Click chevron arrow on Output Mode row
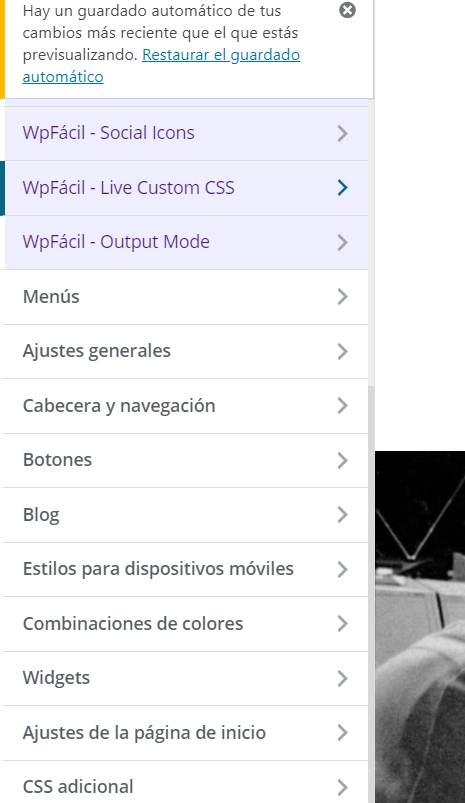 click(x=343, y=242)
